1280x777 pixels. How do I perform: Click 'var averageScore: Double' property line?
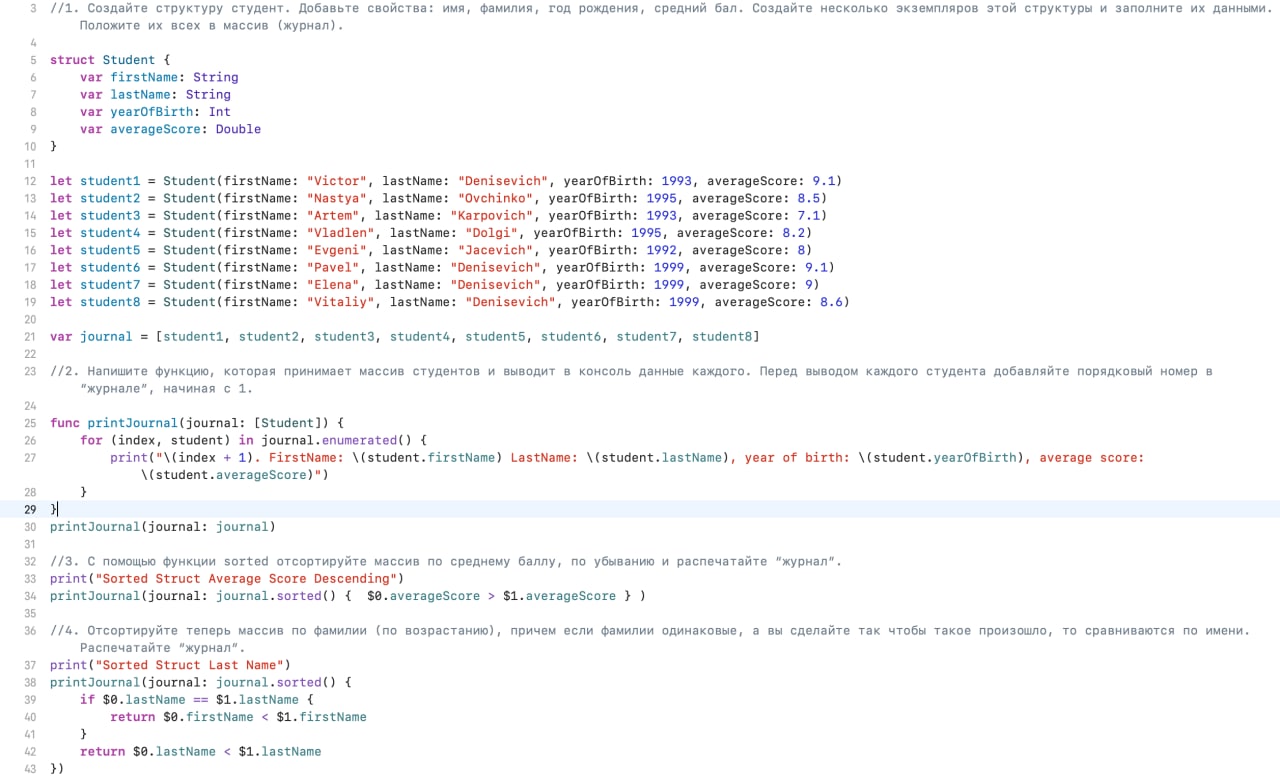[x=170, y=129]
